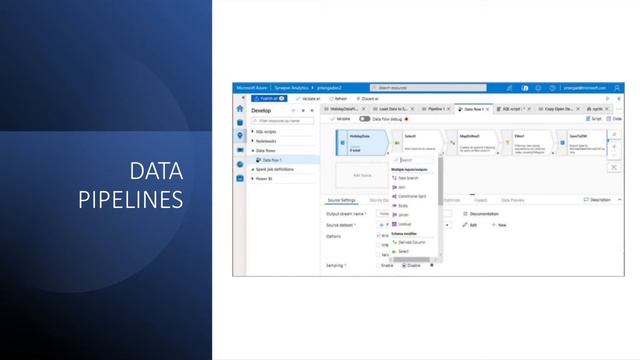This screenshot has width=640, height=360.
Task: Open the Documentation link
Action: pyautogui.click(x=481, y=214)
